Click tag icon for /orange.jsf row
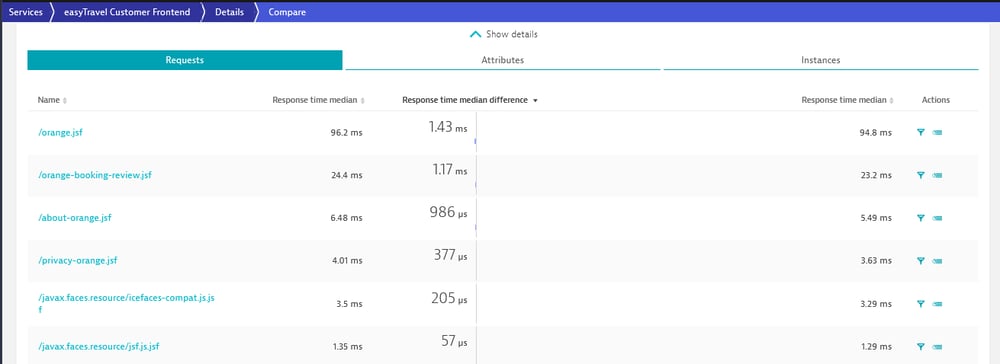The height and width of the screenshot is (364, 1000). [x=937, y=133]
